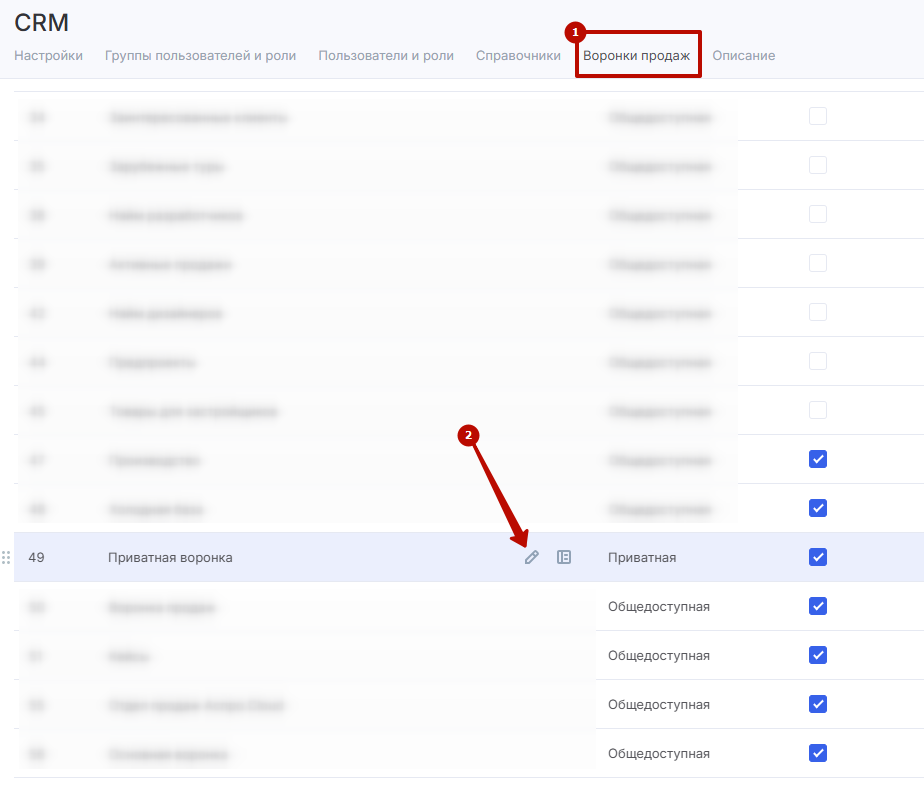This screenshot has height=787, width=924.
Task: Click the Приватная воронка funnel name
Action: tap(170, 557)
